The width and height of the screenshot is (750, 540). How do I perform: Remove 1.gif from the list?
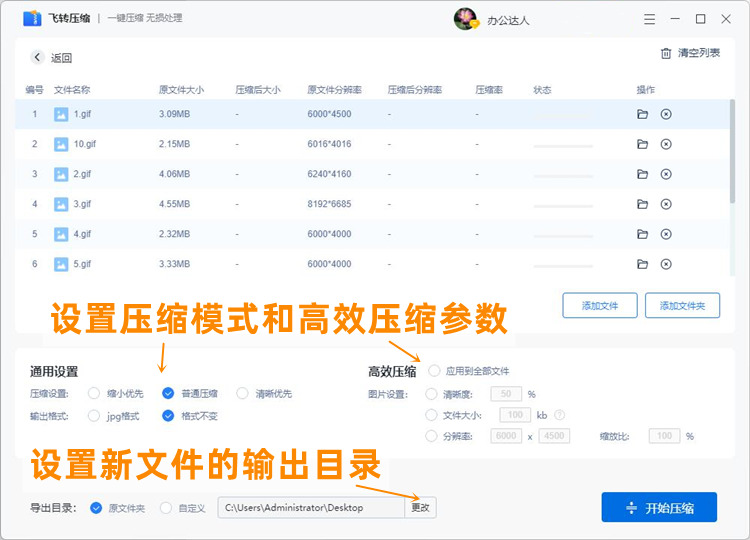point(666,114)
